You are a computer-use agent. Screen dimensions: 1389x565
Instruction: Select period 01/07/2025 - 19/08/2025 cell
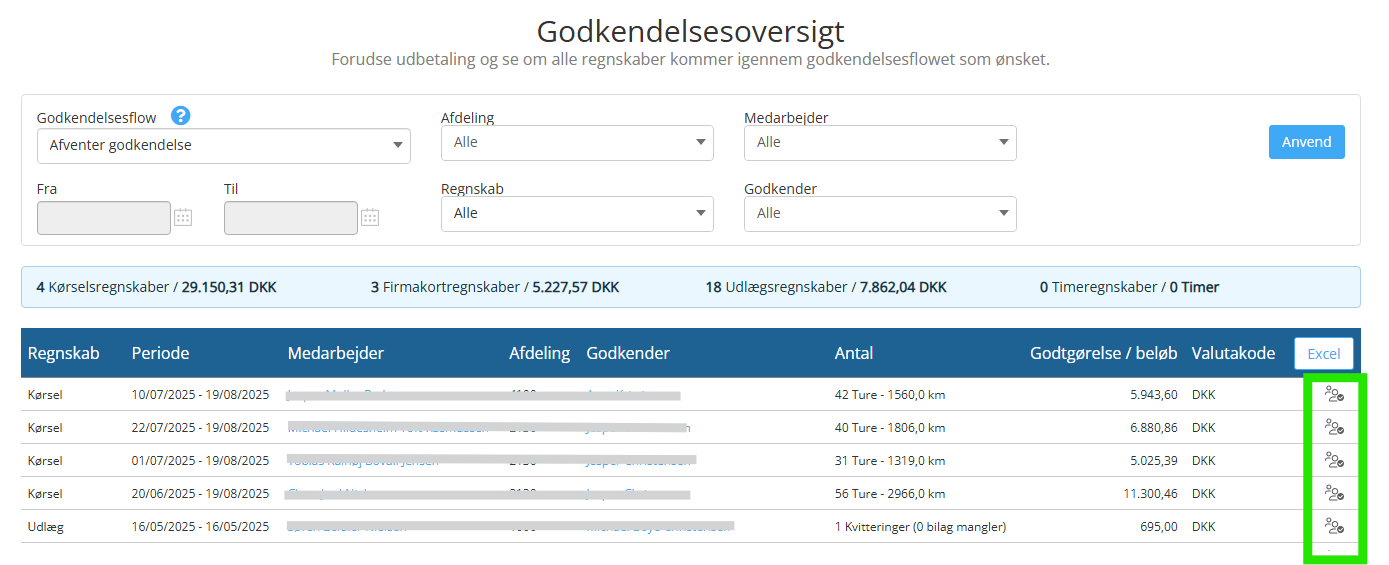coord(201,461)
